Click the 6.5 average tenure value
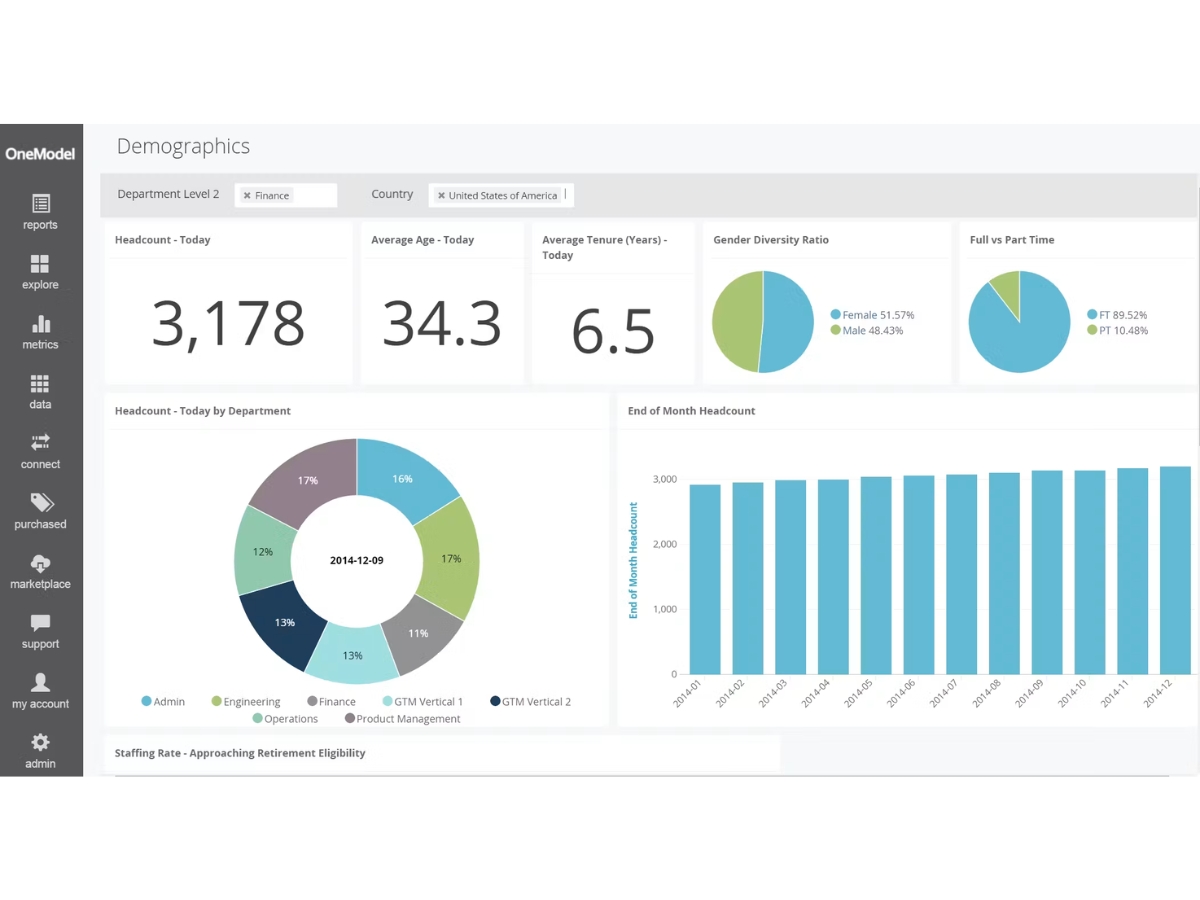 (x=613, y=331)
